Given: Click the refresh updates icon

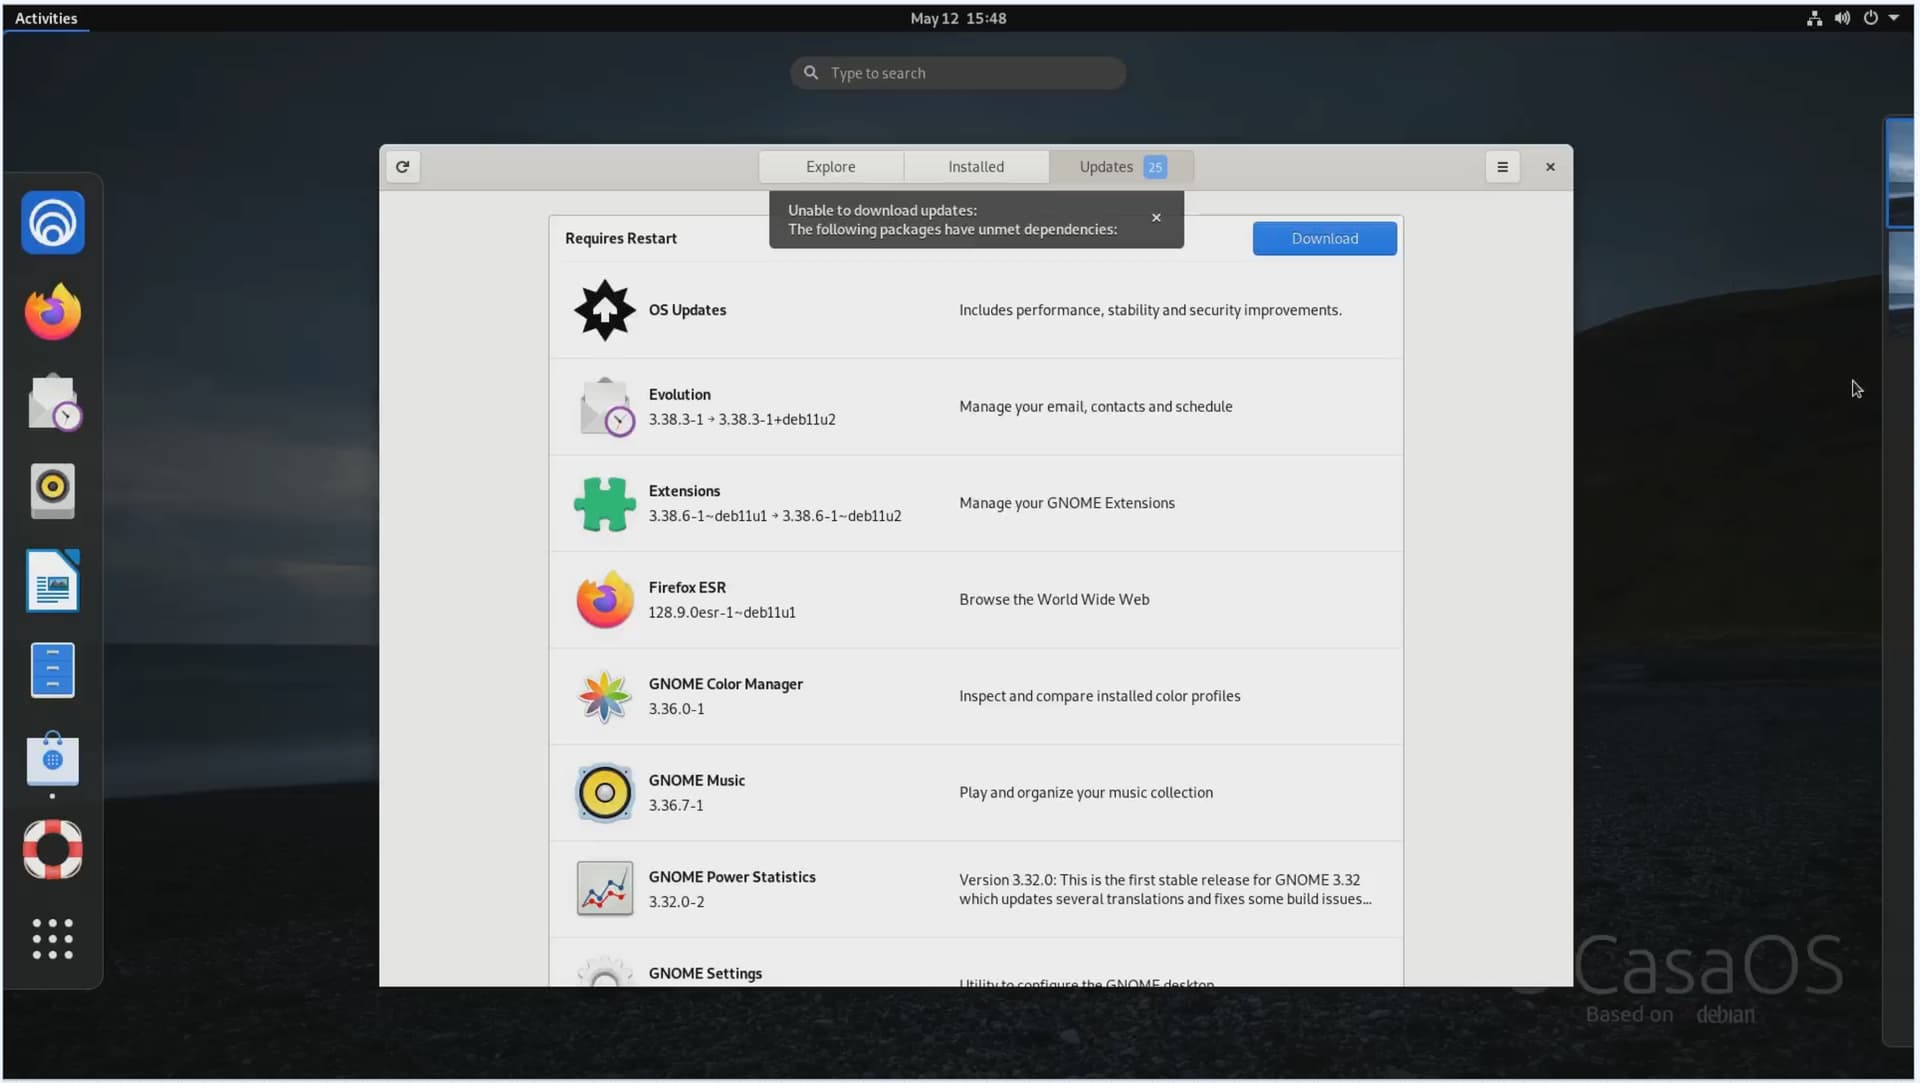Looking at the screenshot, I should tap(402, 167).
